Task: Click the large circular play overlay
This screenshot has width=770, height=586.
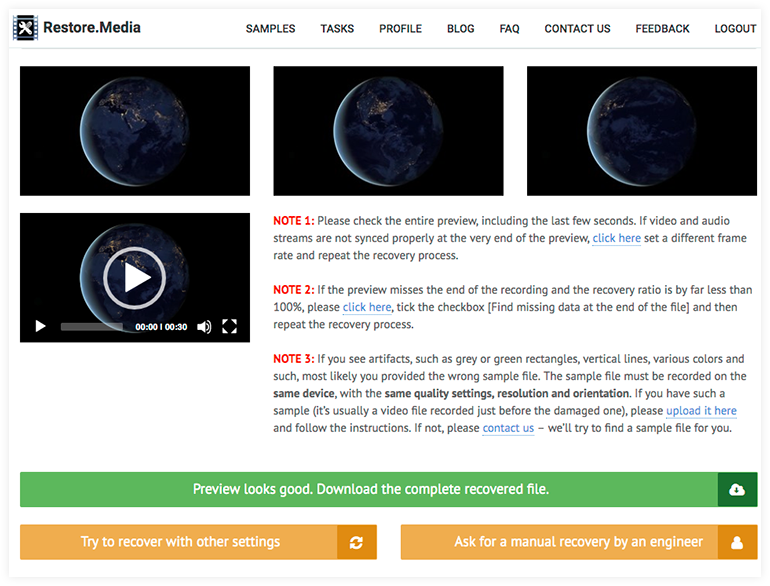Action: point(135,278)
